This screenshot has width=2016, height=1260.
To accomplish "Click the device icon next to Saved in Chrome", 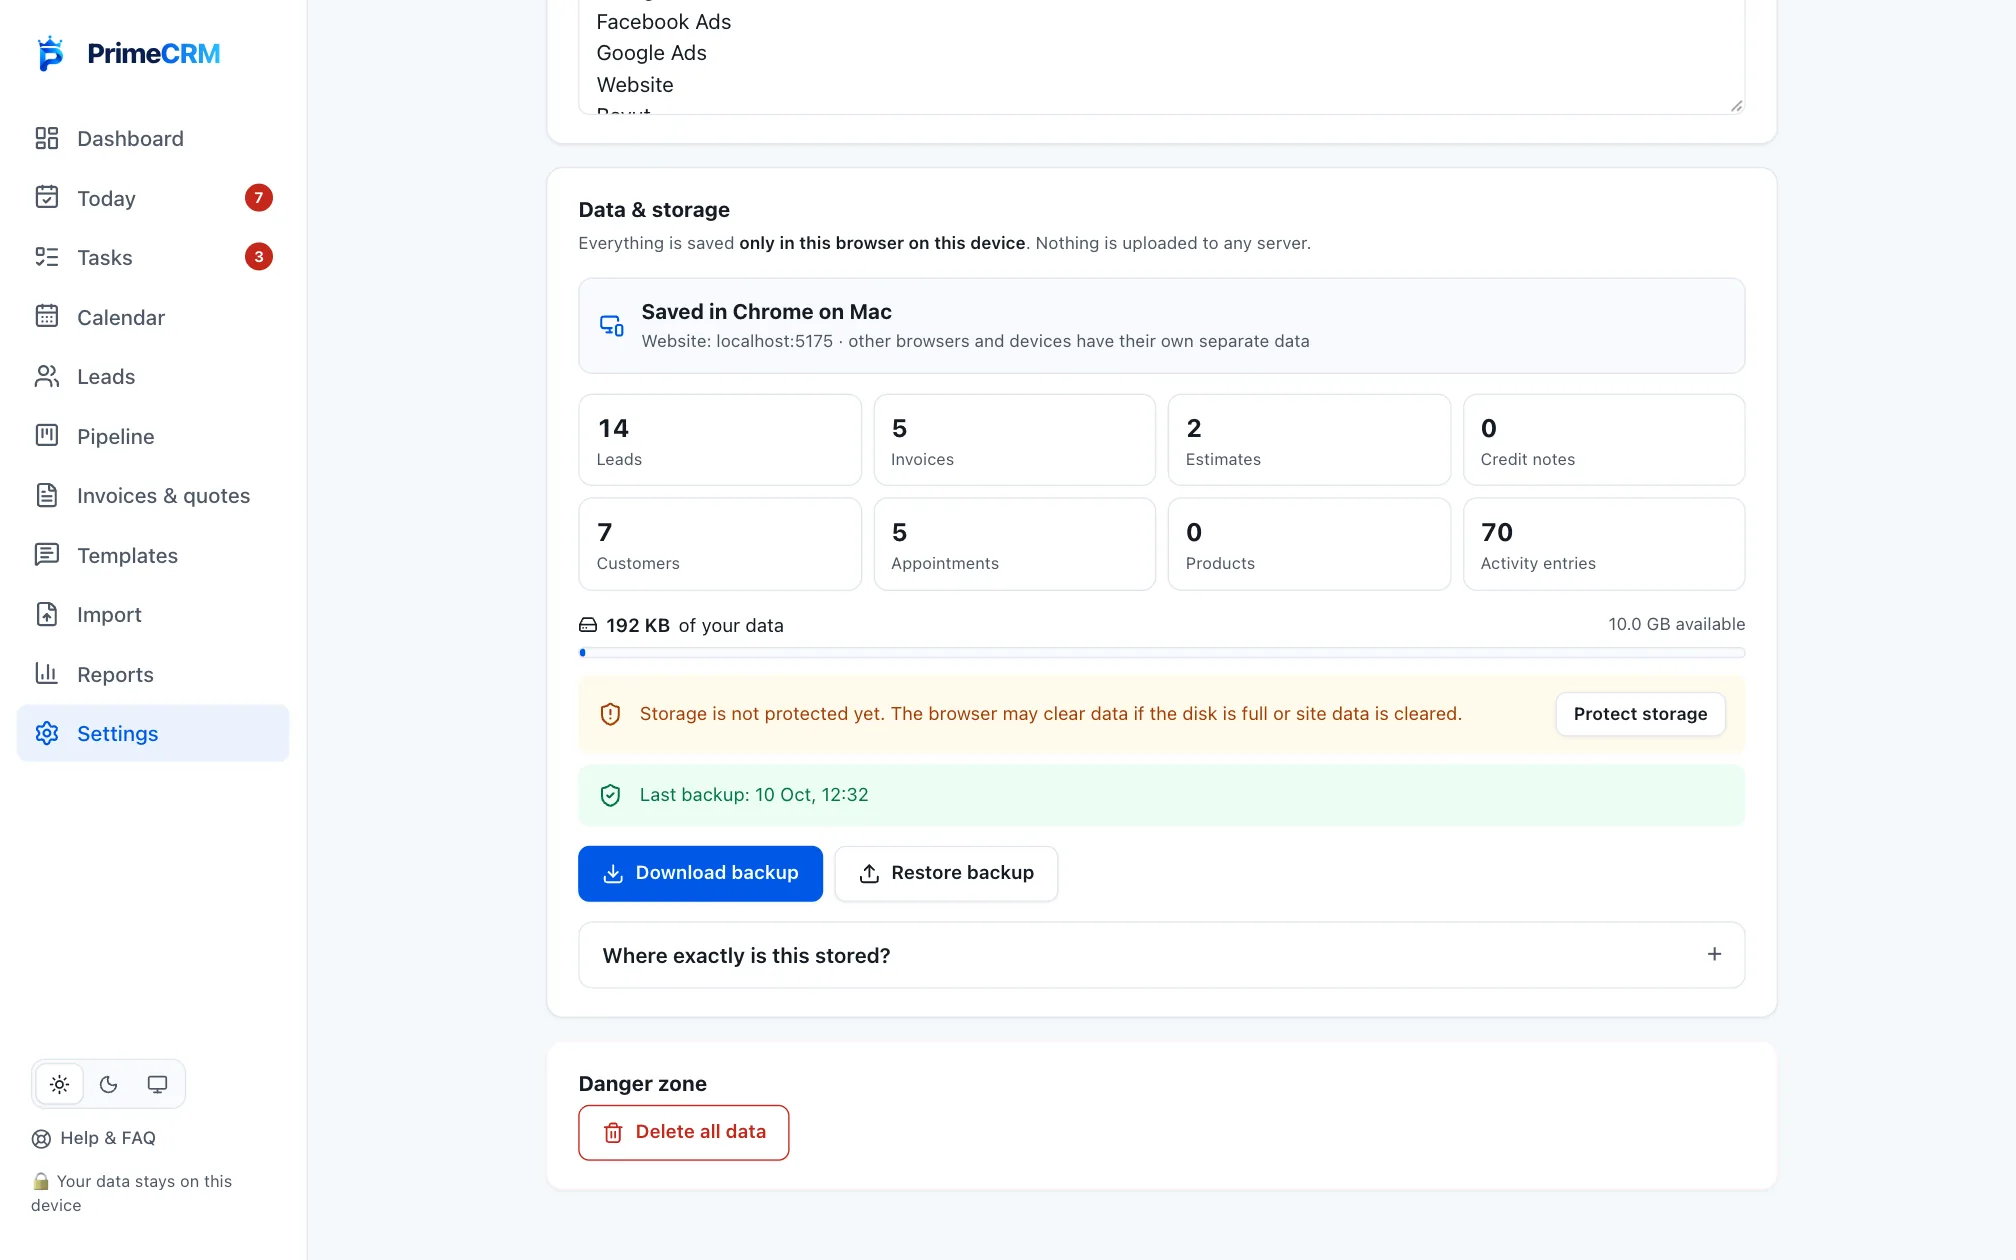I will tap(611, 326).
